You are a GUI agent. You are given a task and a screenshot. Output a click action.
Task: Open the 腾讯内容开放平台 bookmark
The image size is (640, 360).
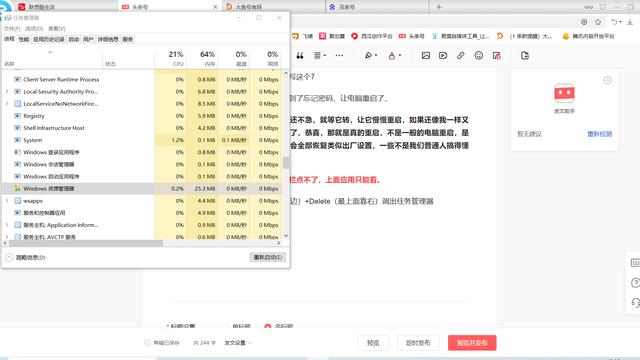[x=588, y=36]
